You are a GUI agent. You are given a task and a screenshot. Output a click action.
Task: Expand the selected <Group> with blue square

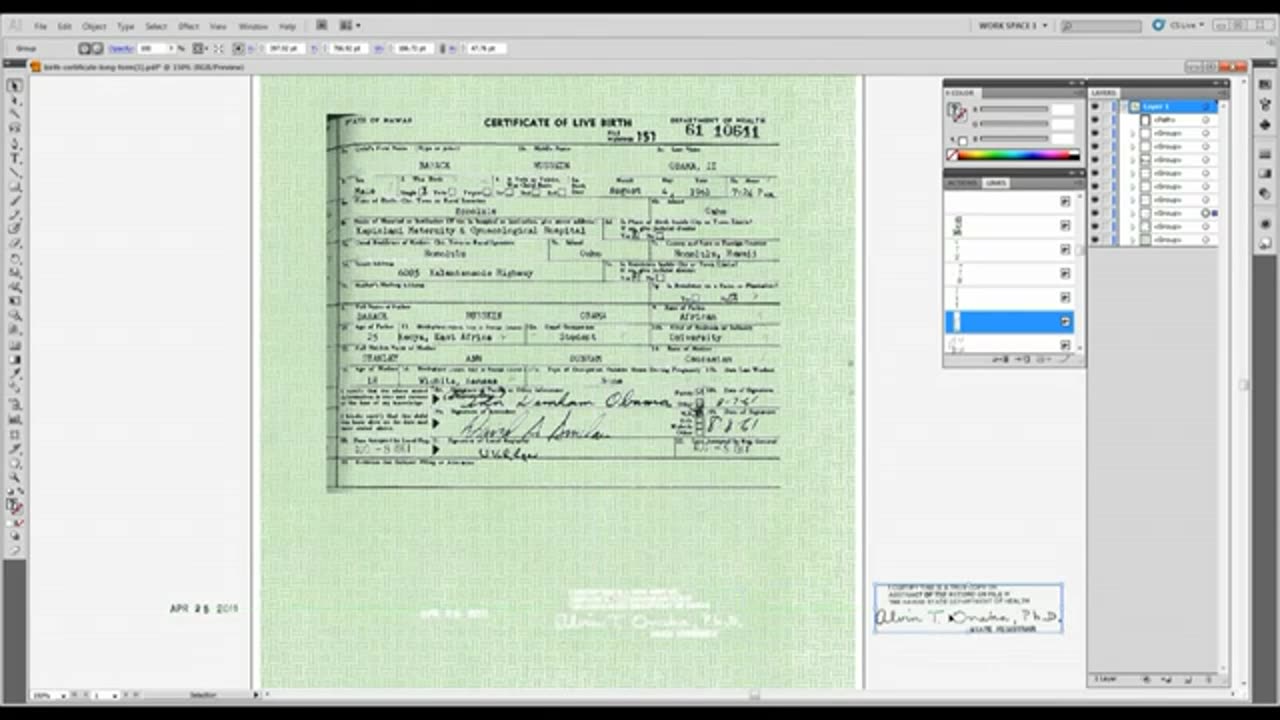point(1132,213)
